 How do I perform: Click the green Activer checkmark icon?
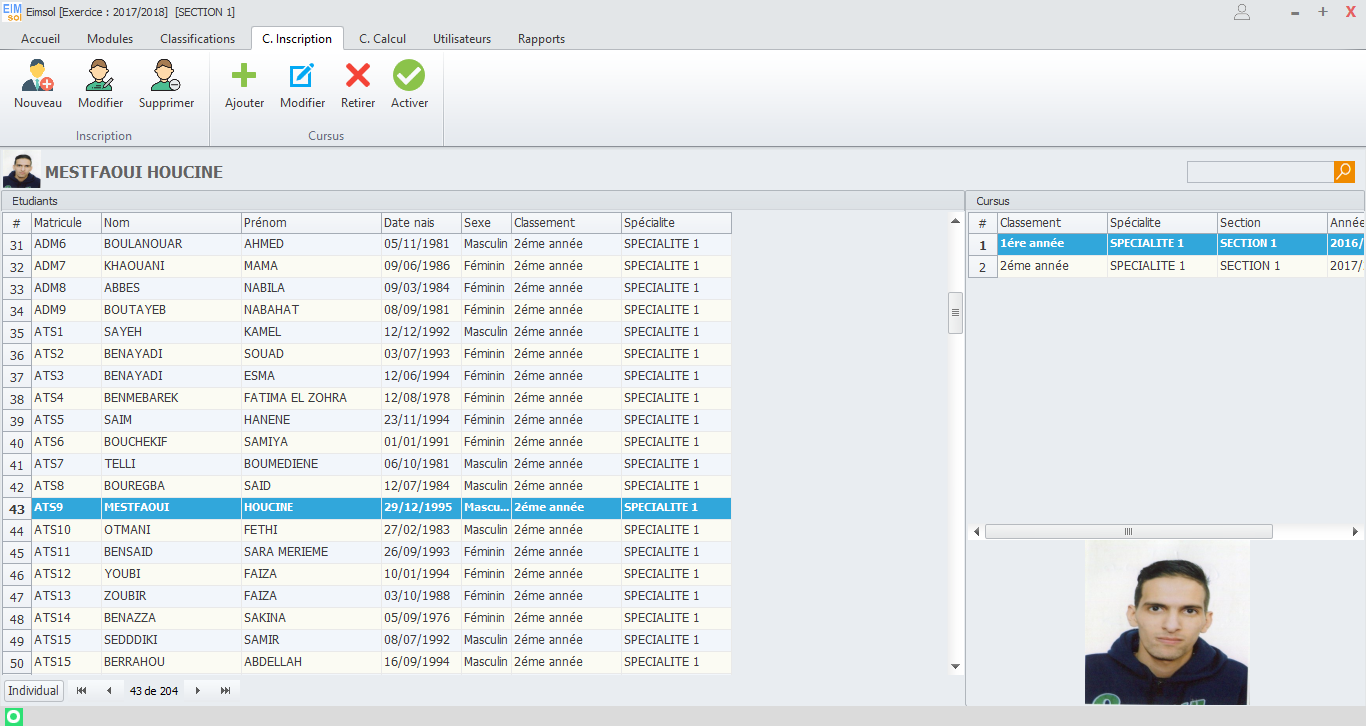[409, 76]
